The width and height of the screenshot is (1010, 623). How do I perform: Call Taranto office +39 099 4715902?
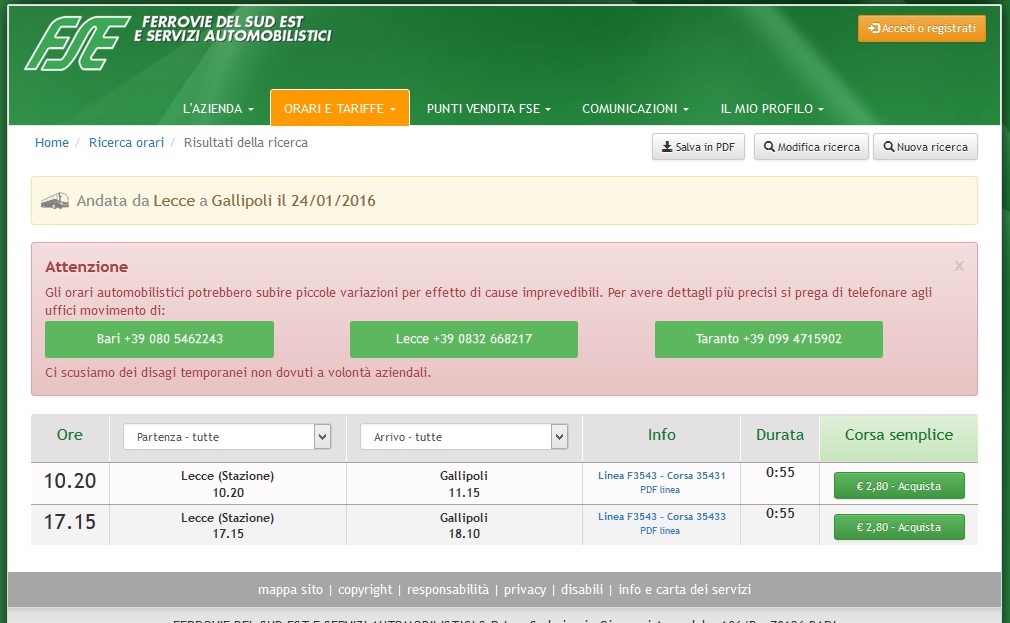pyautogui.click(x=768, y=339)
